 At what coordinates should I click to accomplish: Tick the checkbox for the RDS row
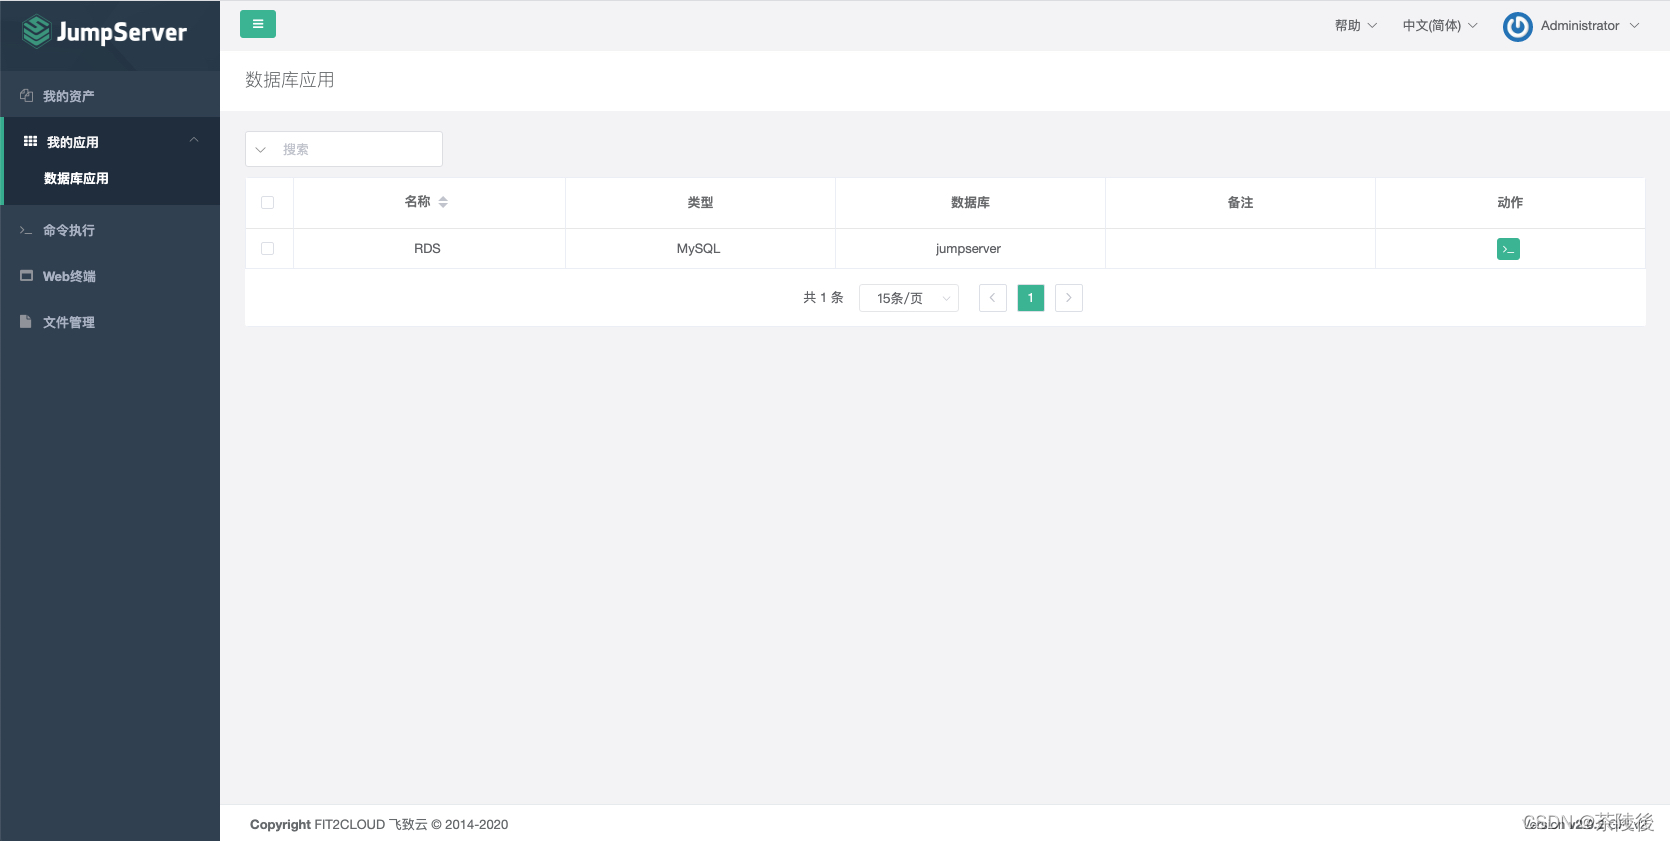(267, 248)
